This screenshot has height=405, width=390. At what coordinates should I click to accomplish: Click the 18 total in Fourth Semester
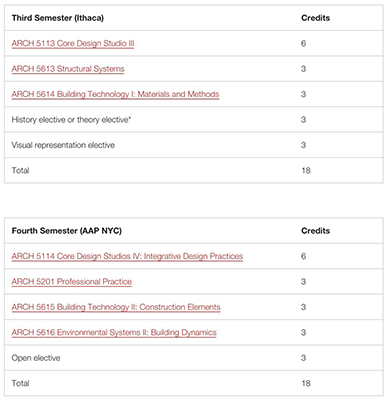(306, 383)
